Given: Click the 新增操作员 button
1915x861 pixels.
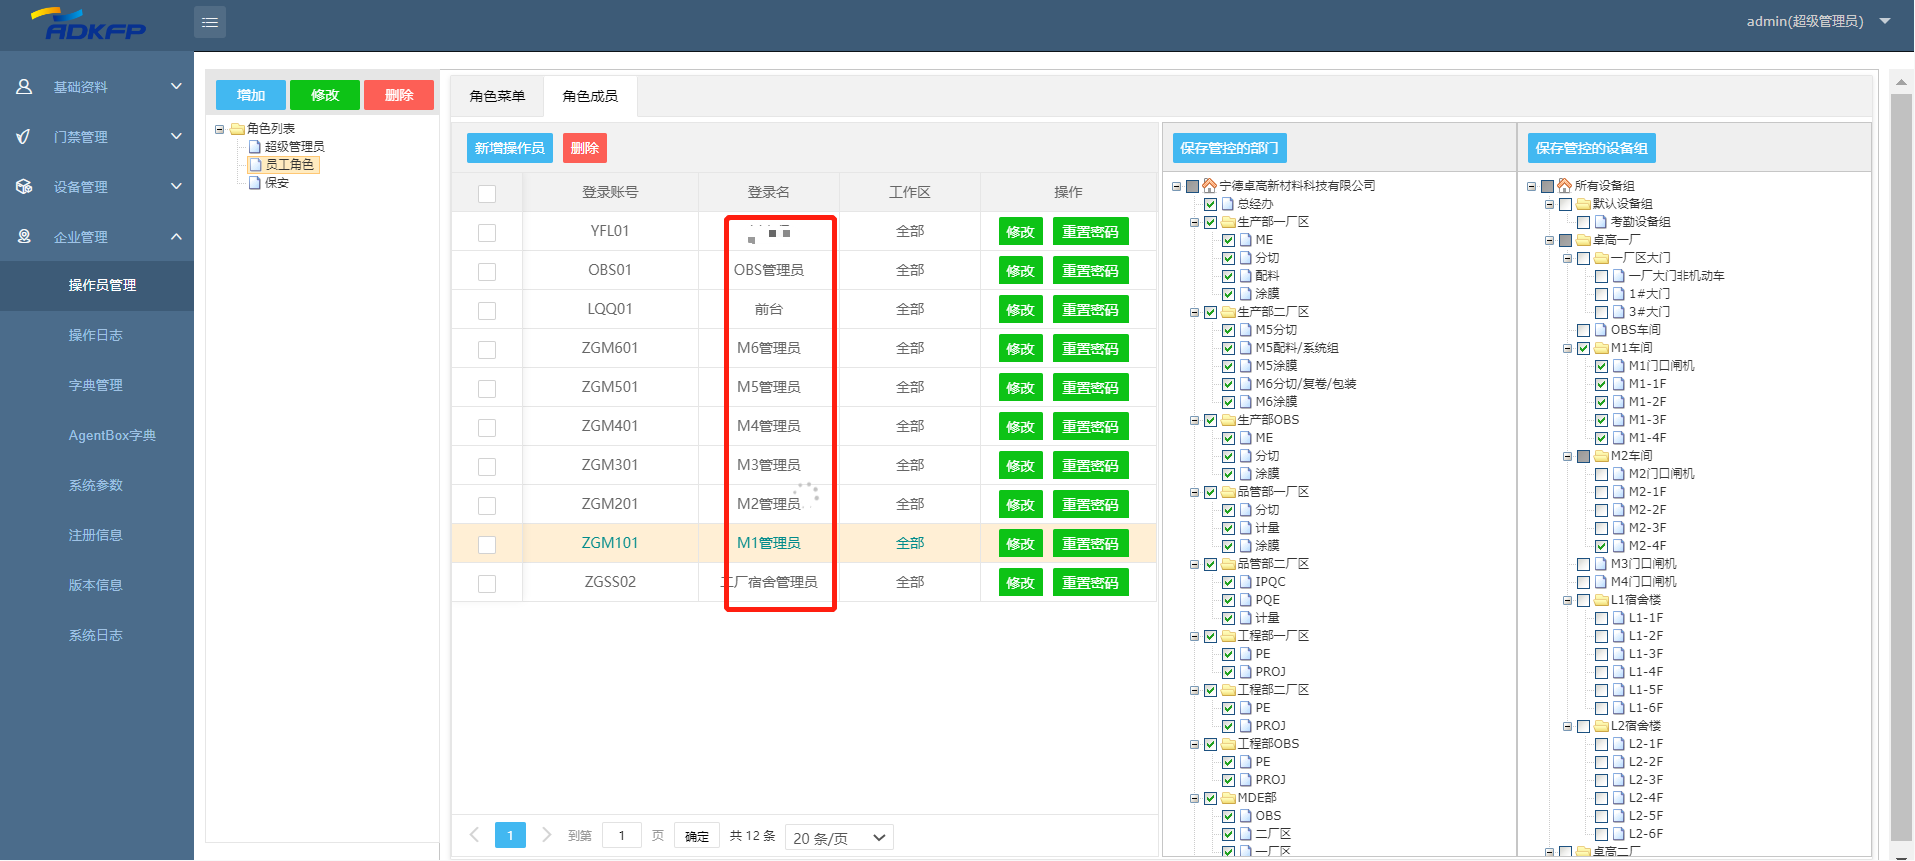Looking at the screenshot, I should [510, 148].
